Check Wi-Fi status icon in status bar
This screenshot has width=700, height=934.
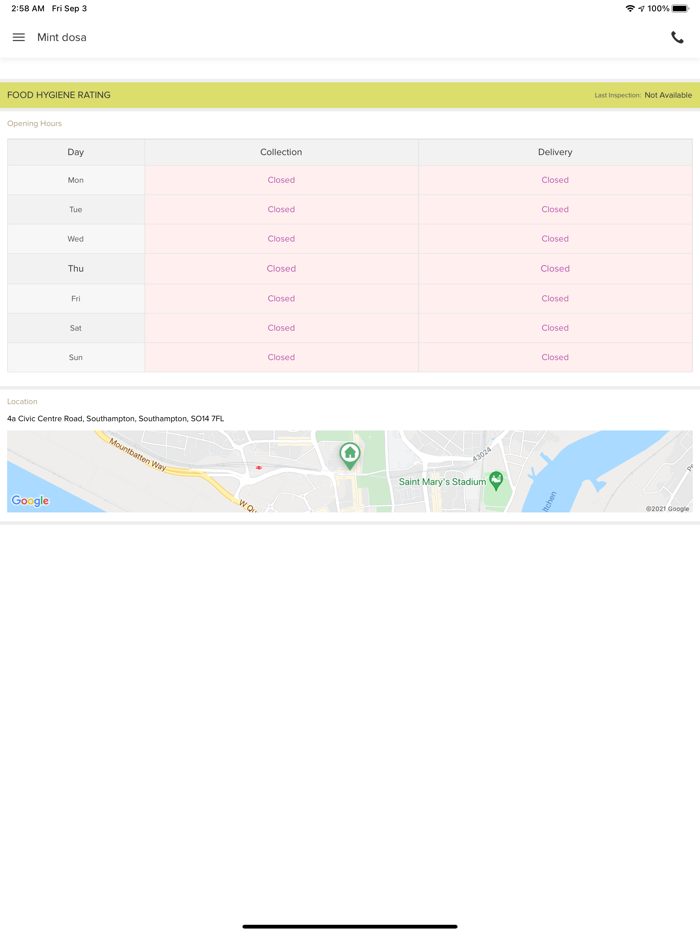pos(630,8)
